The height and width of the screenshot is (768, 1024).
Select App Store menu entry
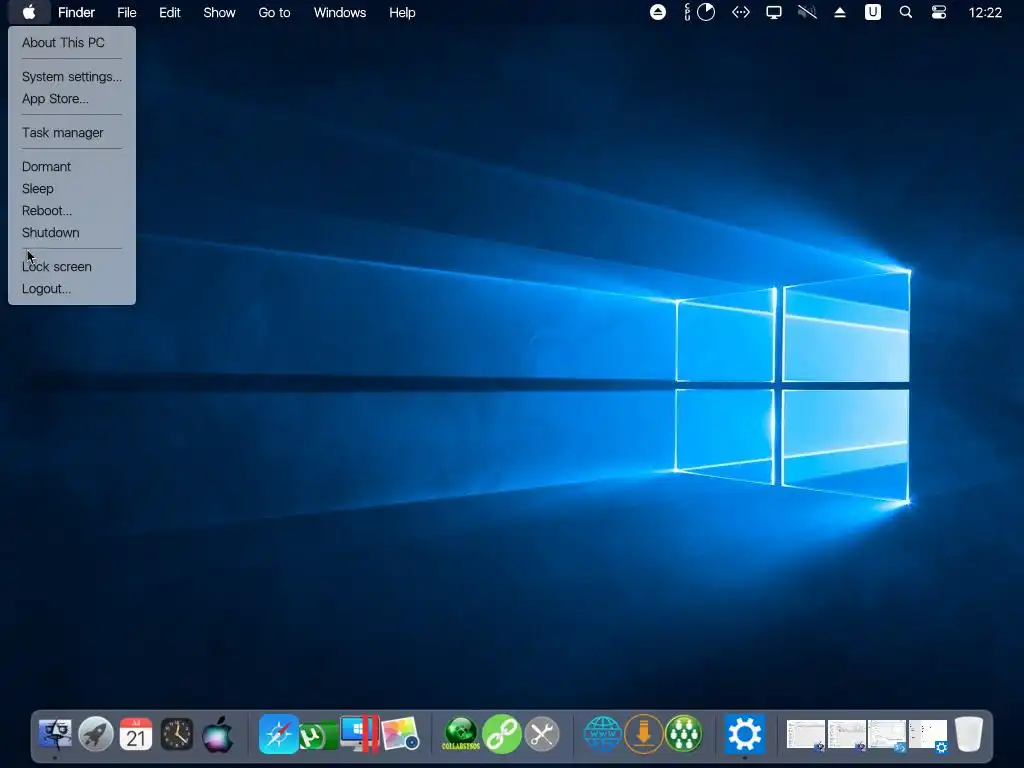(x=55, y=99)
